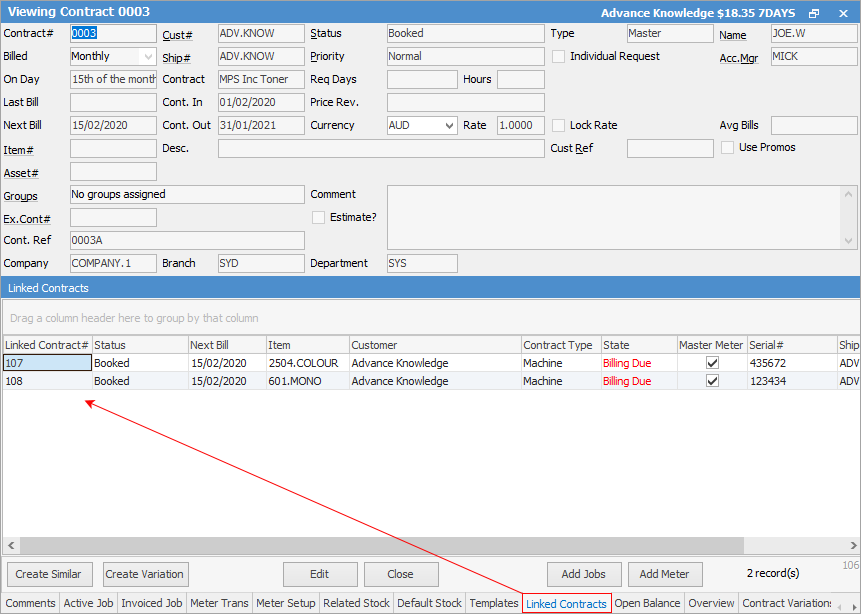This screenshot has height=614, width=861.
Task: Open the Billed frequency dropdown
Action: (148, 57)
